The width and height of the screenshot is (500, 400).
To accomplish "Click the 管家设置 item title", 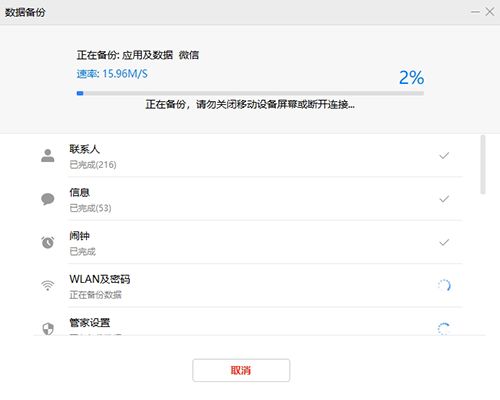I will point(90,322).
